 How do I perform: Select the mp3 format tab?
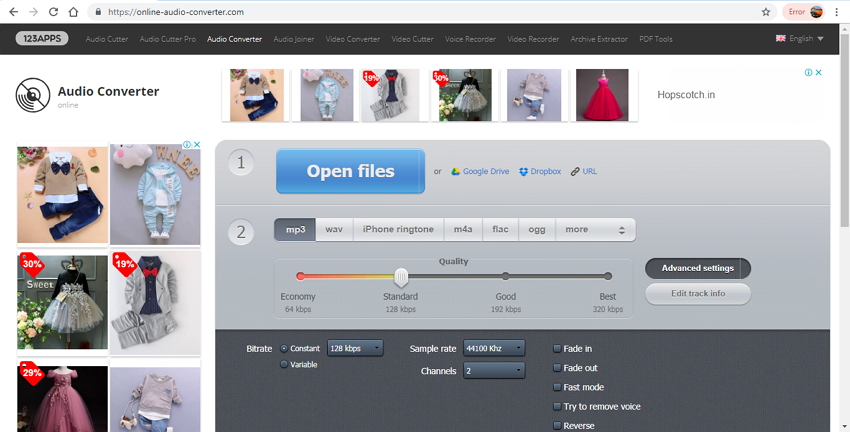click(295, 230)
